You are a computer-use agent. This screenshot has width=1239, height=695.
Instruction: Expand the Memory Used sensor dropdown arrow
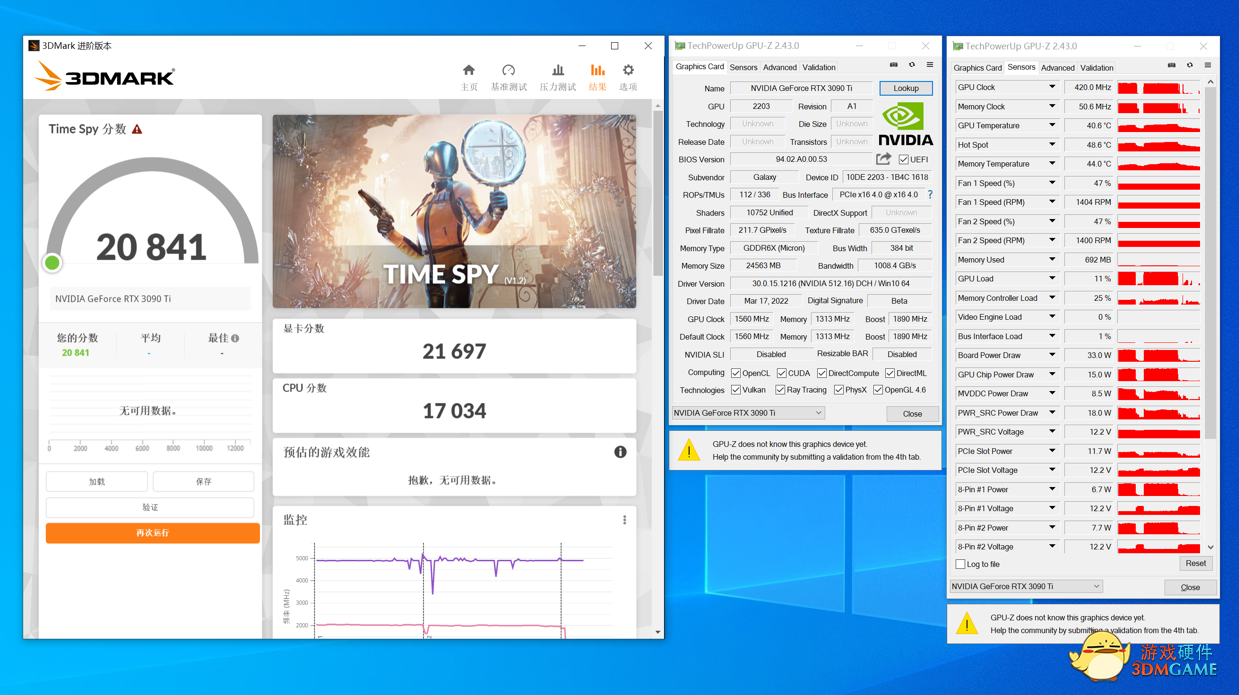(x=1051, y=260)
